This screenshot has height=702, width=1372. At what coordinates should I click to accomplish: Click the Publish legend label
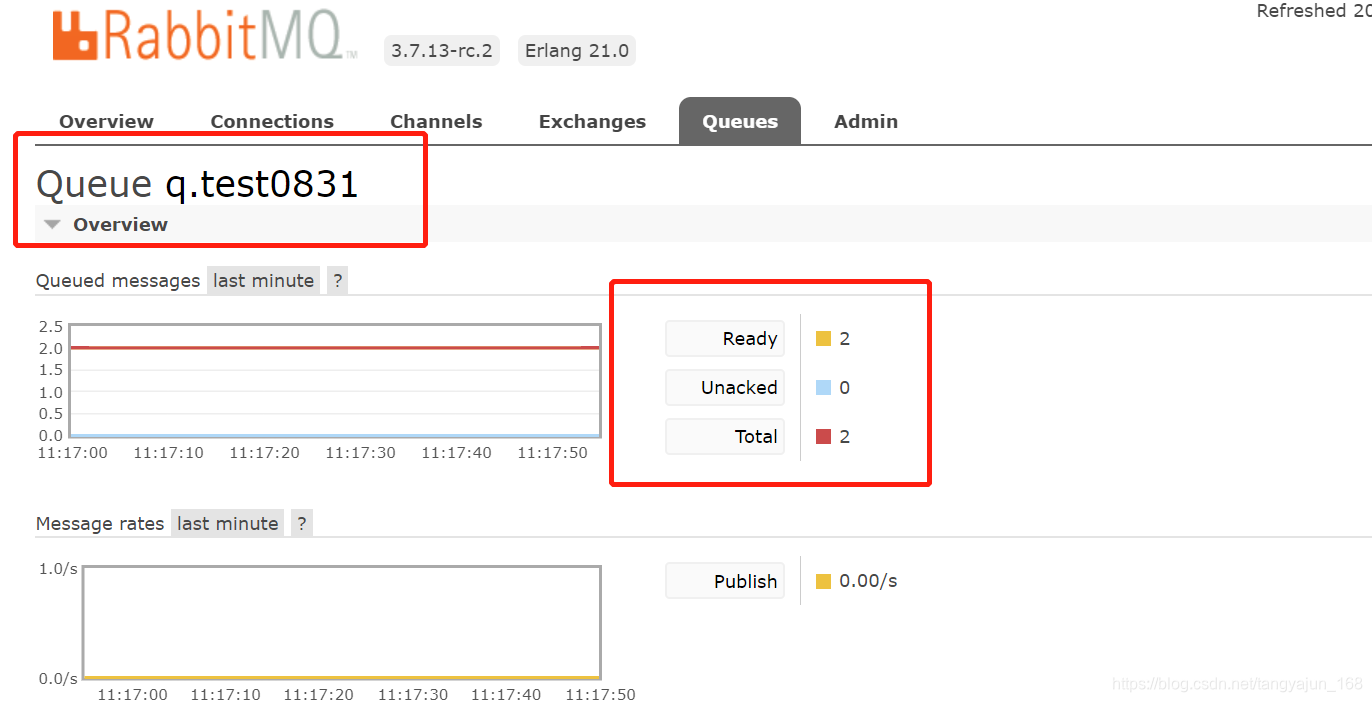tap(725, 581)
